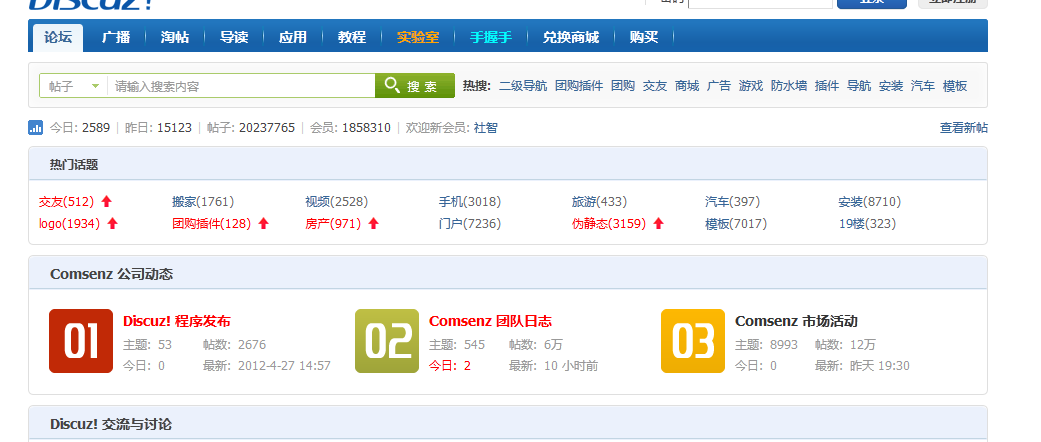Open the 应用 nav item
1041x442 pixels.
click(293, 37)
